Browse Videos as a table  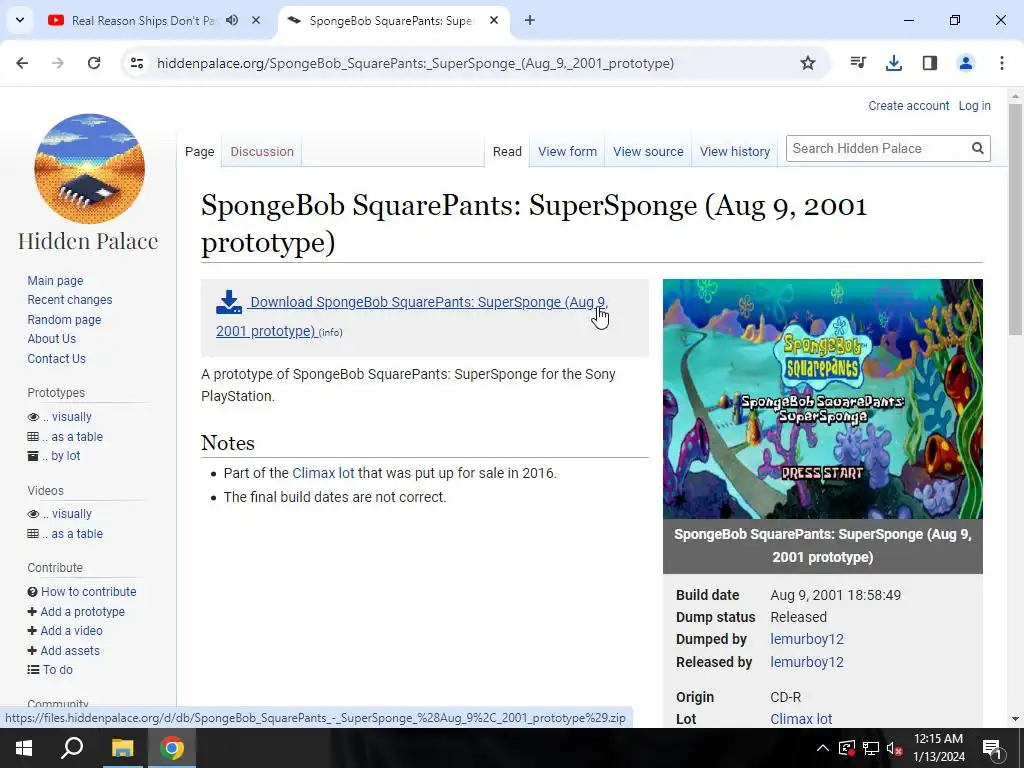(77, 534)
